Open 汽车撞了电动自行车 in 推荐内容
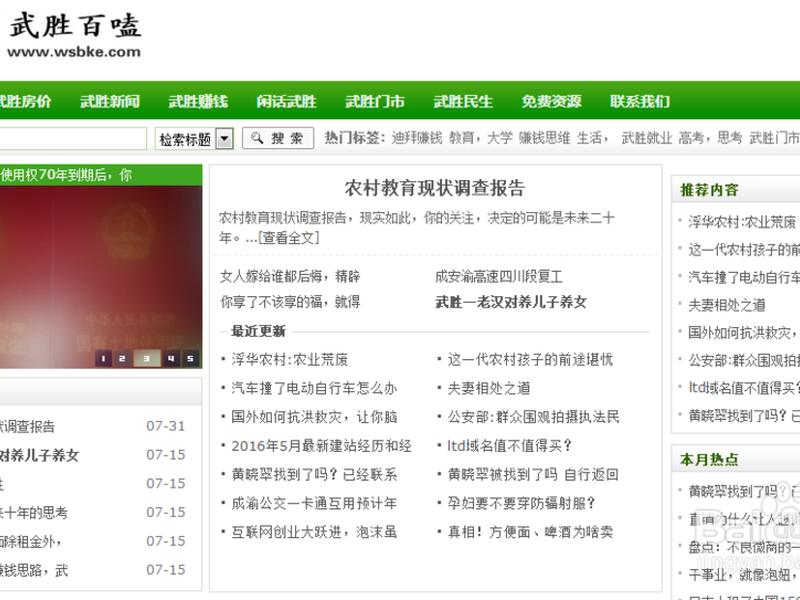 coord(744,277)
